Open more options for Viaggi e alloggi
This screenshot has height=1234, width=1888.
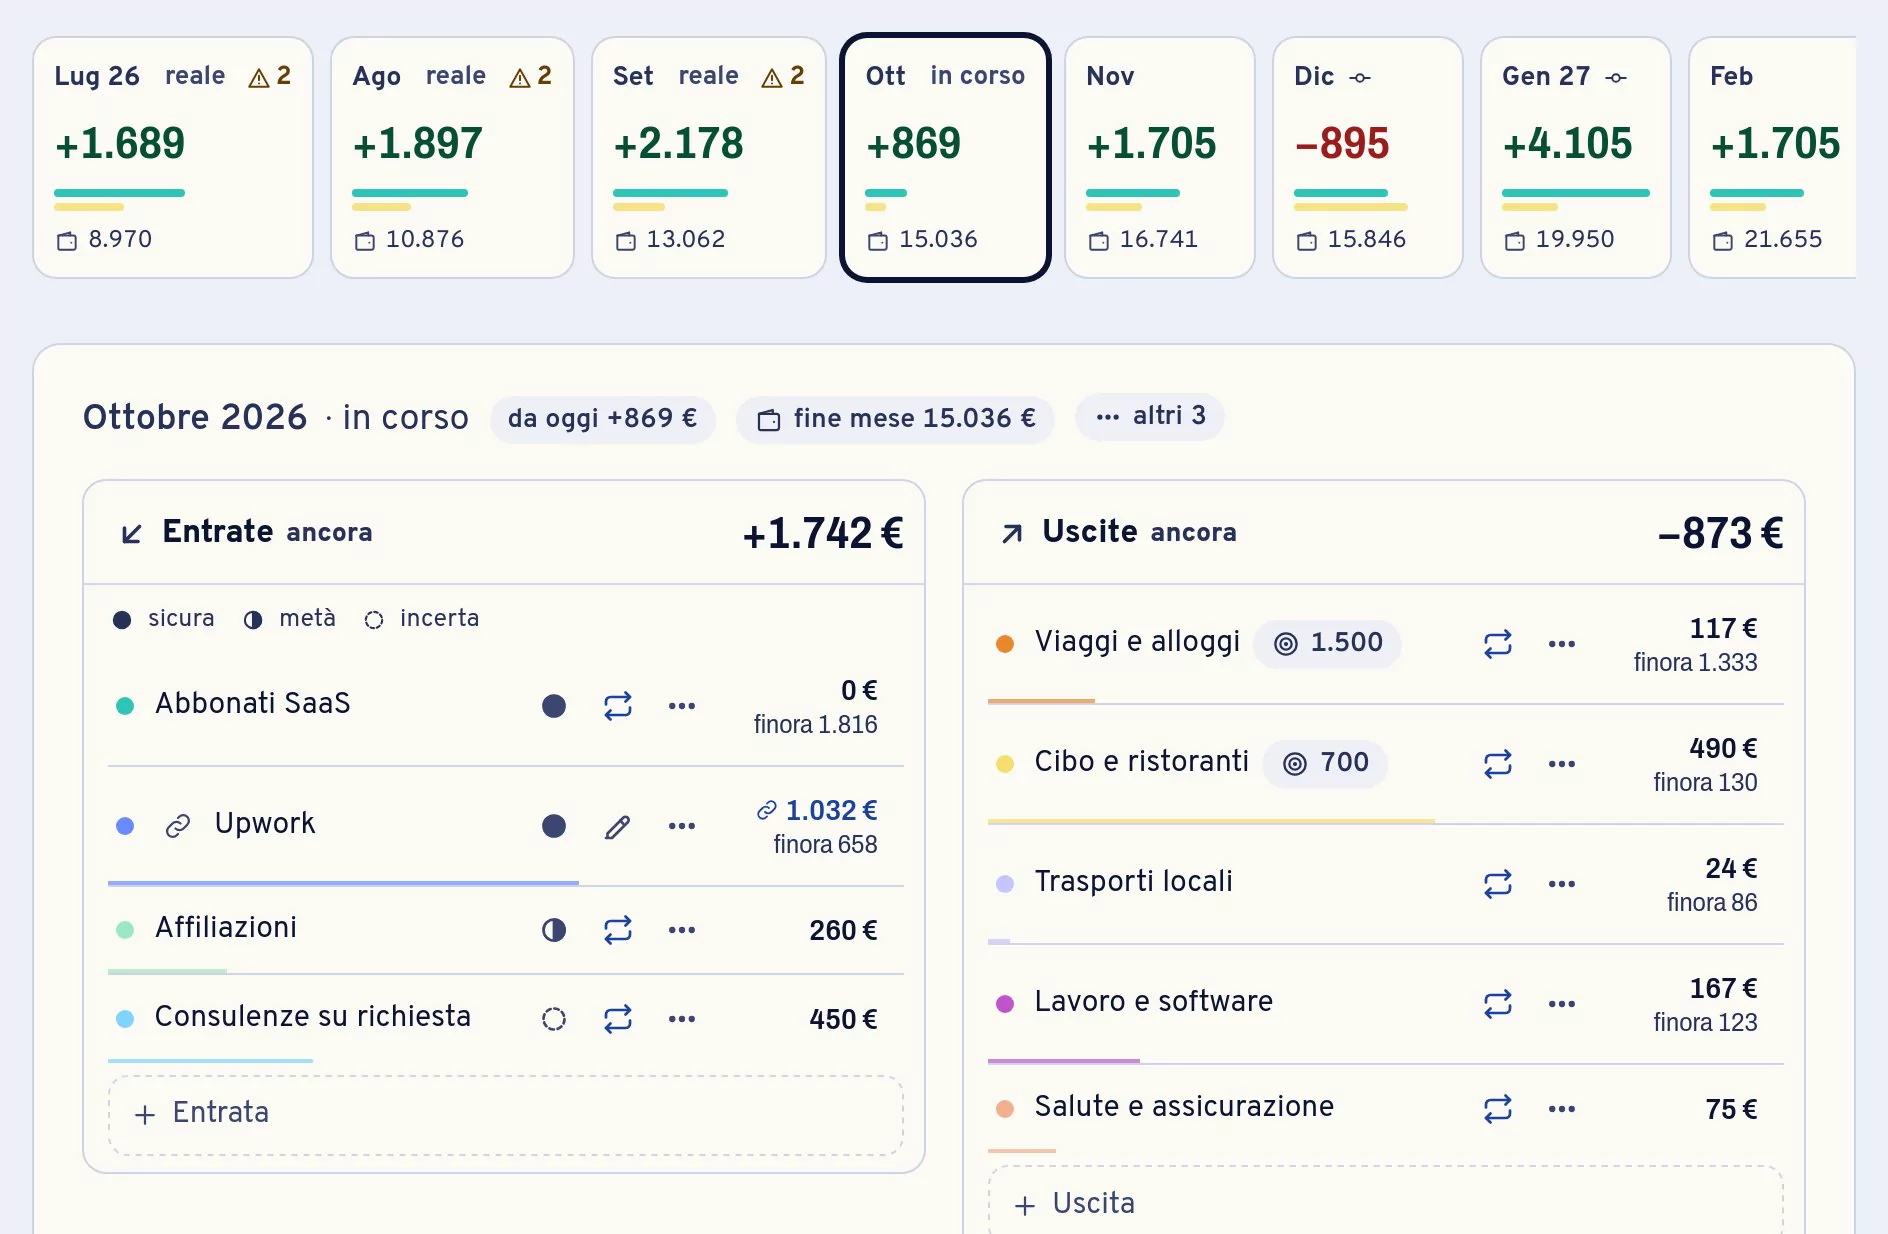(1562, 644)
